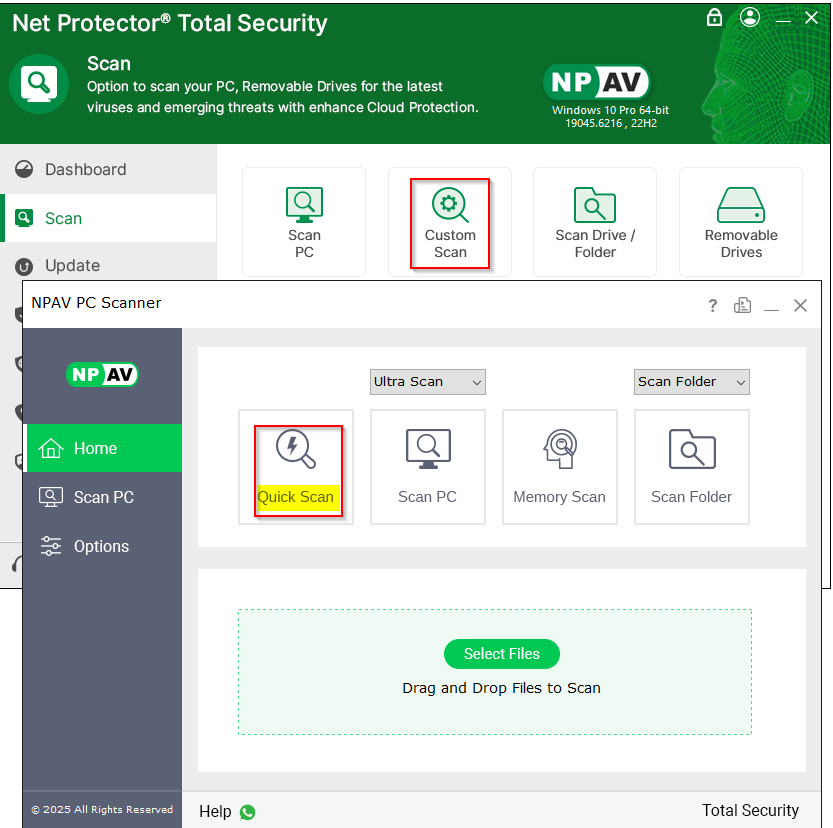Launch the Memory Scan tile
Screen dimensions: 833x828
pyautogui.click(x=559, y=466)
